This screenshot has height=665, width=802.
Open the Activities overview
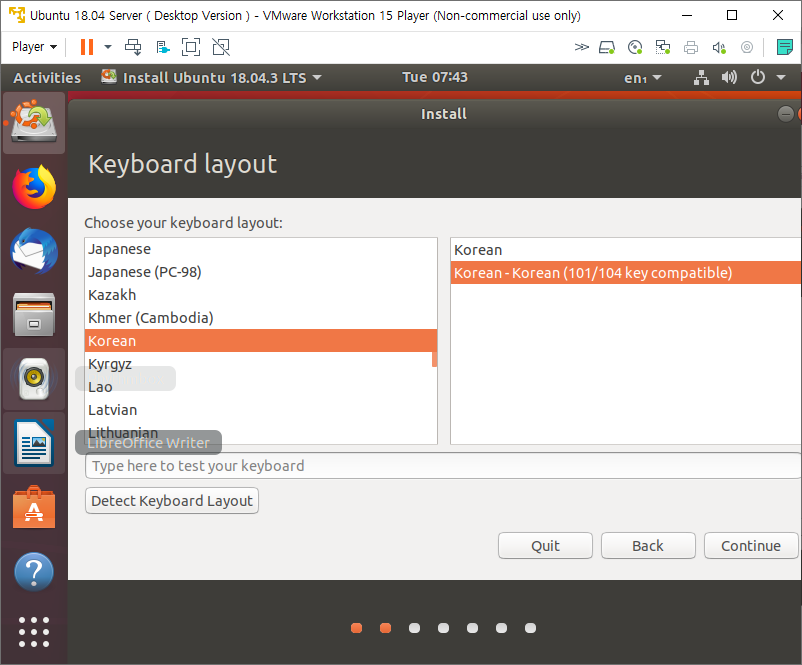pyautogui.click(x=47, y=78)
